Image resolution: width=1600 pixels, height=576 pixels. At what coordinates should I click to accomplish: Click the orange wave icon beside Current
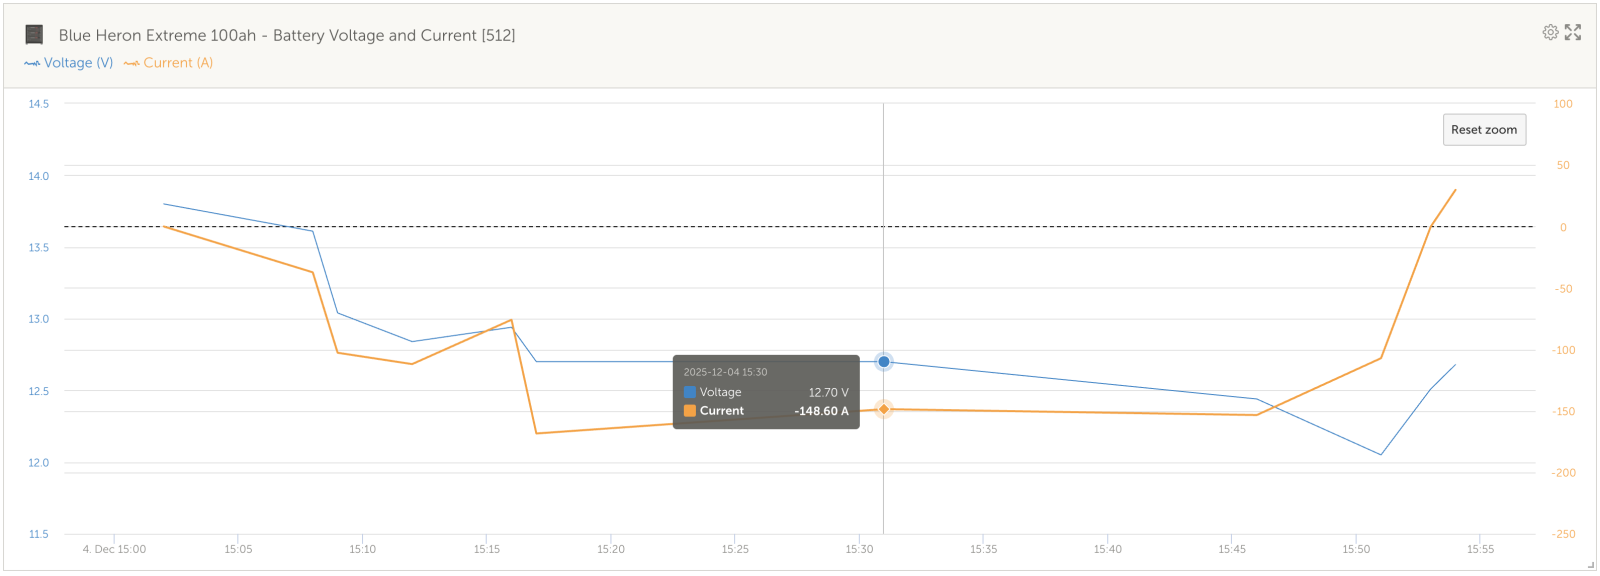pos(131,63)
